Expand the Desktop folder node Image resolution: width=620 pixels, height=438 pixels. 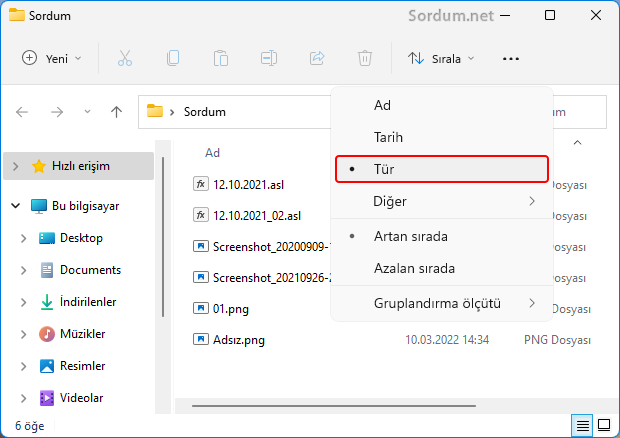(23, 238)
